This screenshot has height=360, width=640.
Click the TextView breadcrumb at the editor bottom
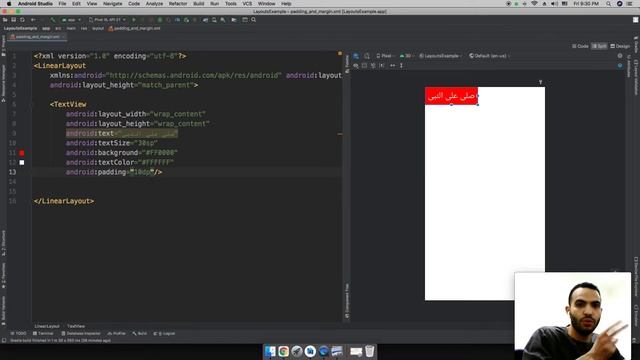point(76,326)
